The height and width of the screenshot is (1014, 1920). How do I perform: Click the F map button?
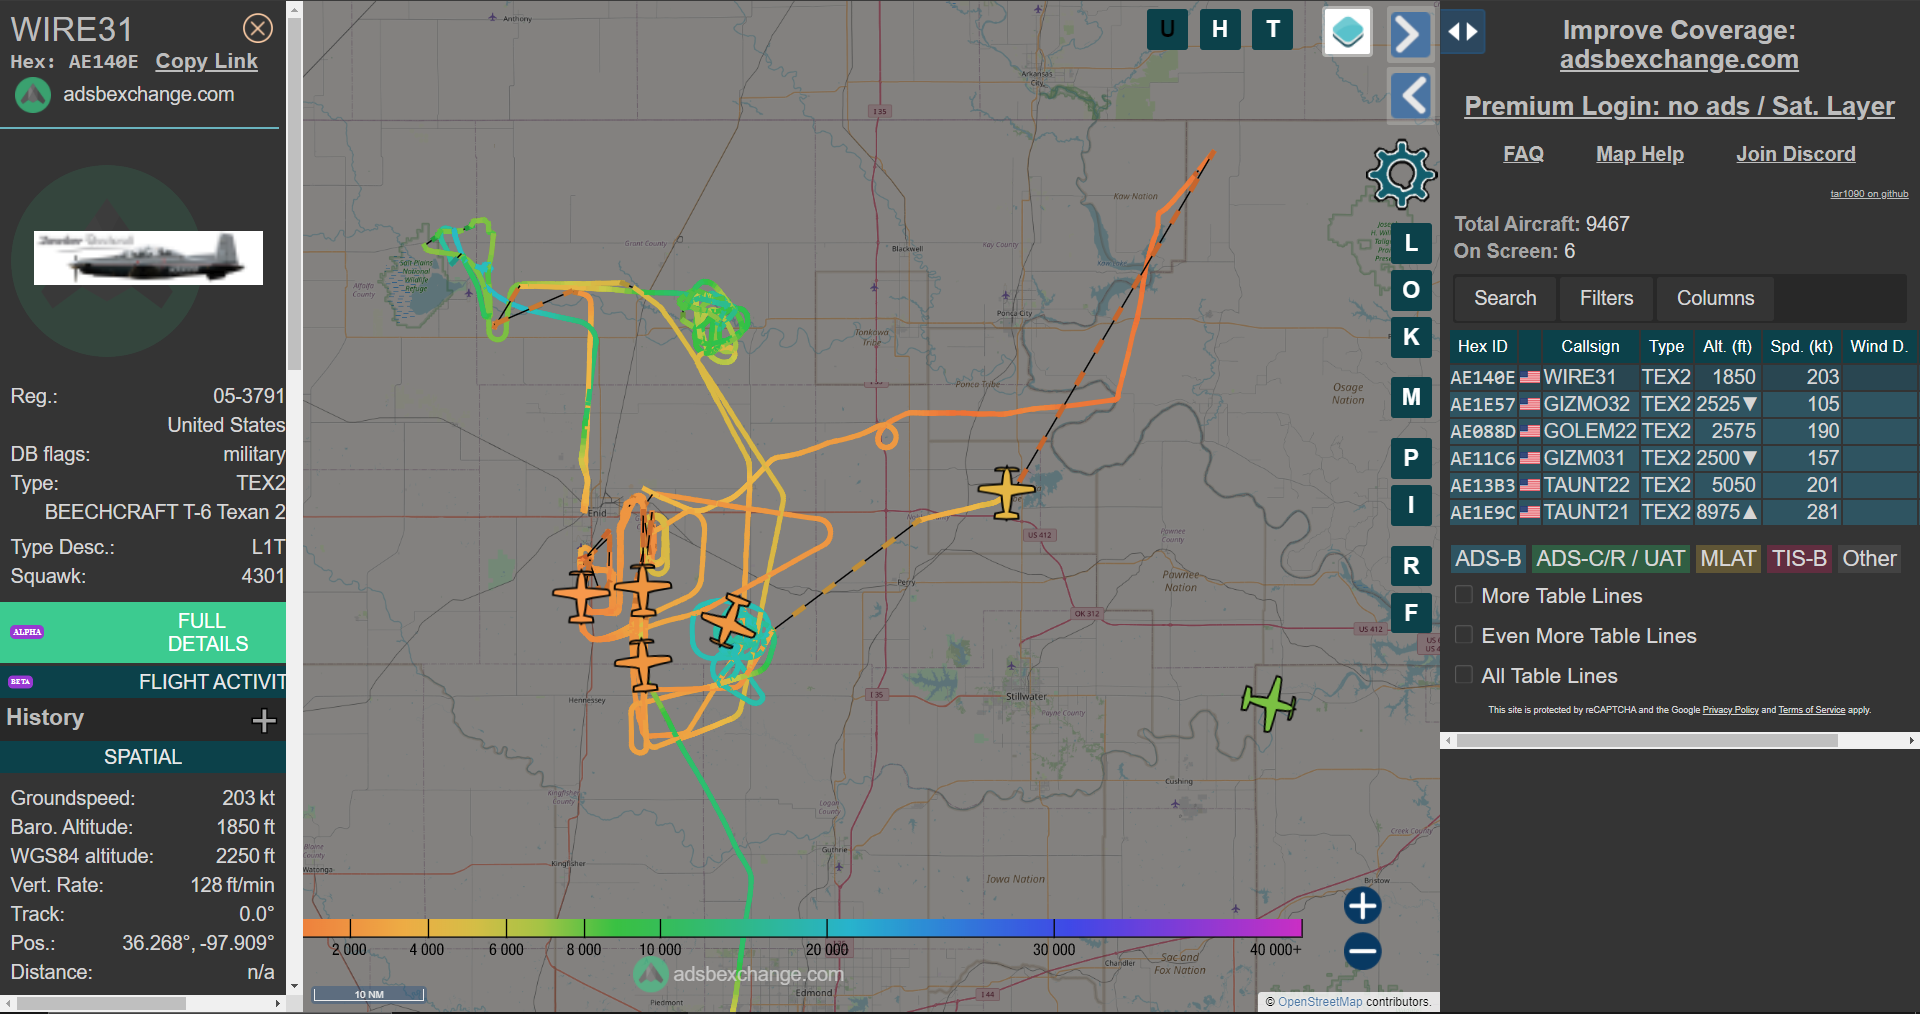1411,613
